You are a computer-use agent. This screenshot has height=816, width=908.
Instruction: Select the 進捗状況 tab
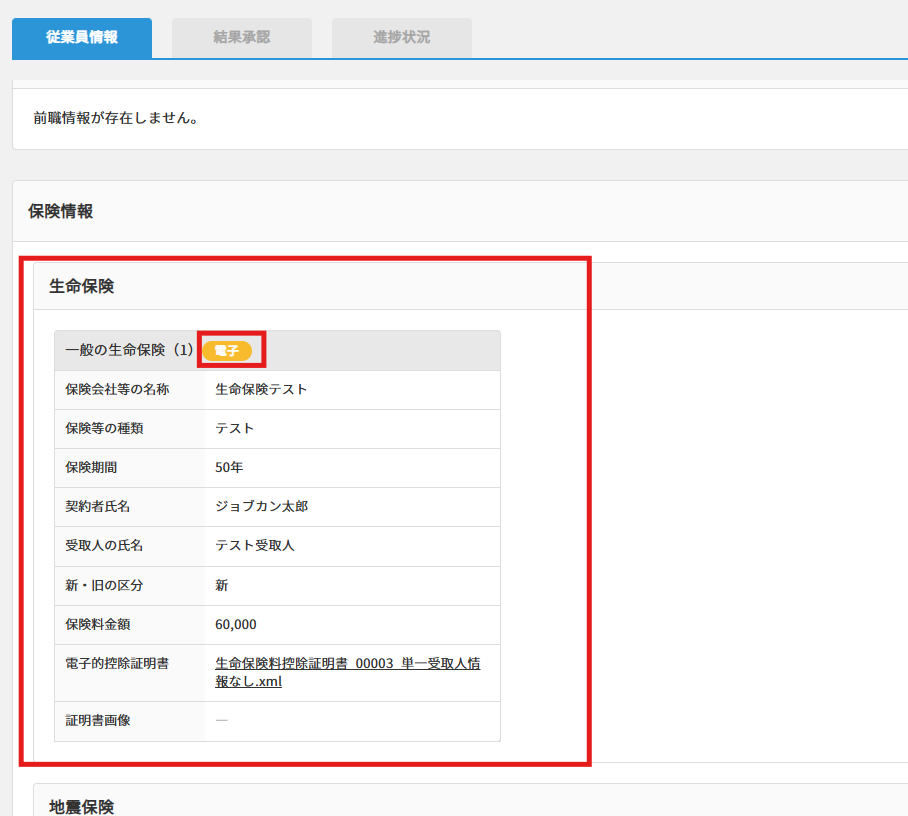point(401,37)
